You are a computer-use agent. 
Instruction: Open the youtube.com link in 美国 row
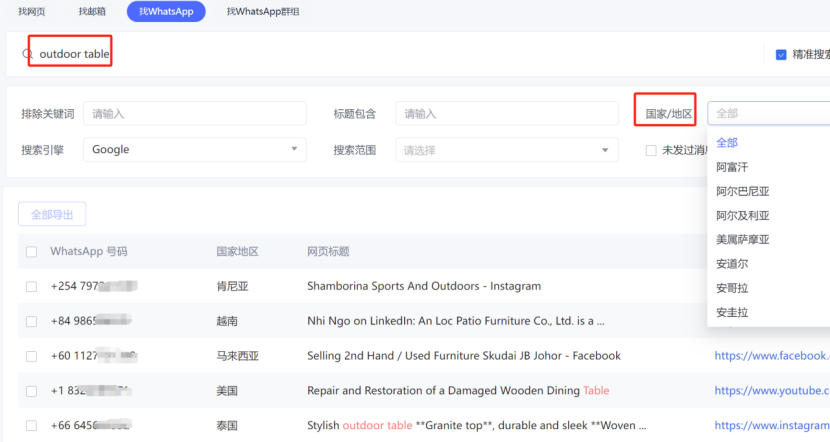point(772,391)
